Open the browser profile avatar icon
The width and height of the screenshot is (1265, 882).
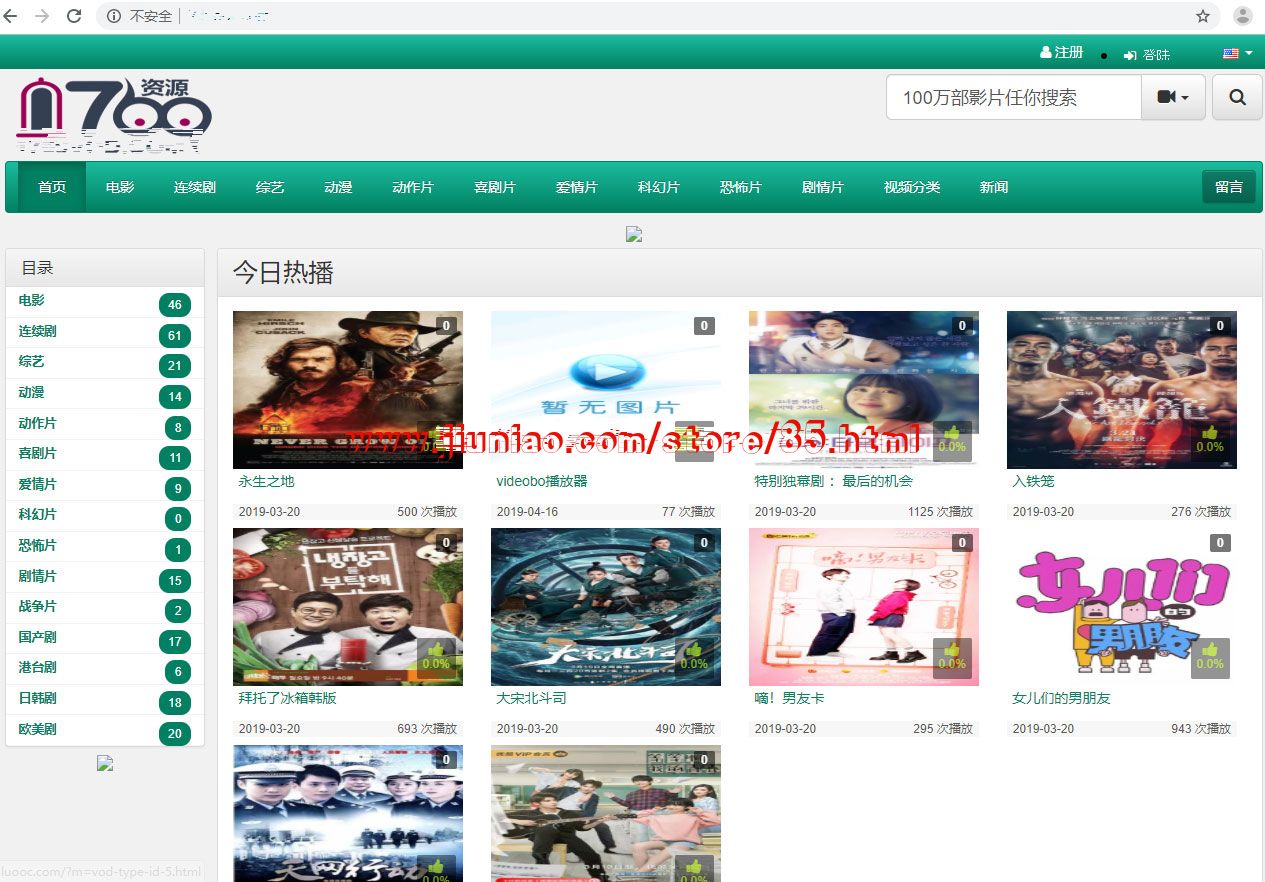coord(1243,16)
